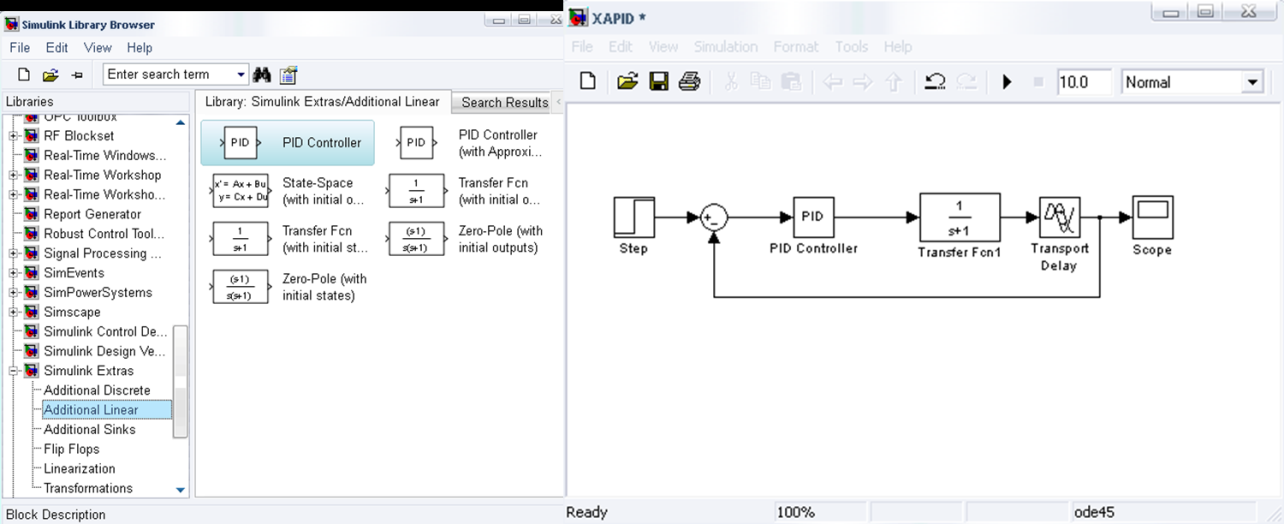This screenshot has height=524, width=1284.
Task: Expand Signal Processing library node
Action: (x=14, y=253)
